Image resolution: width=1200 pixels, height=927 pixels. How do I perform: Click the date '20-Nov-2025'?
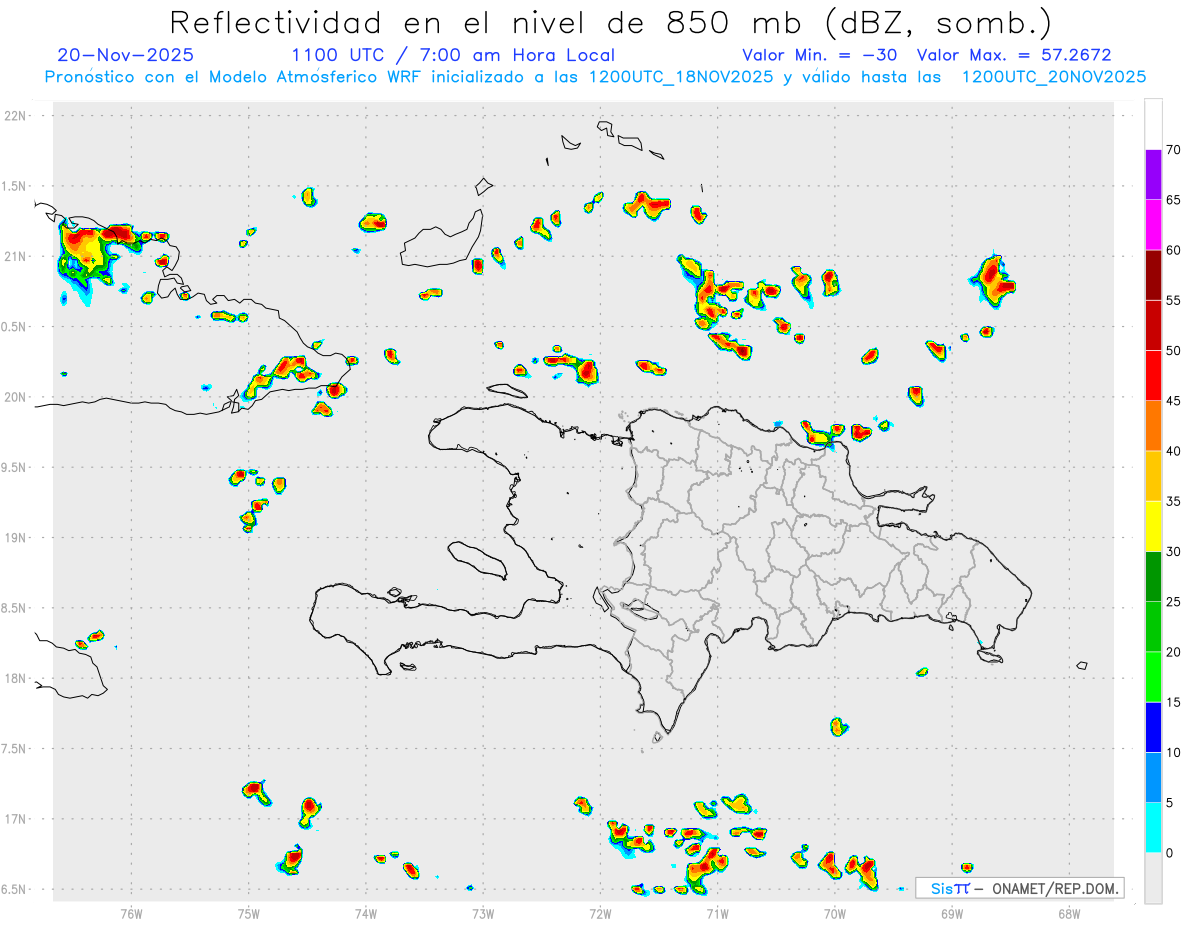point(126,55)
